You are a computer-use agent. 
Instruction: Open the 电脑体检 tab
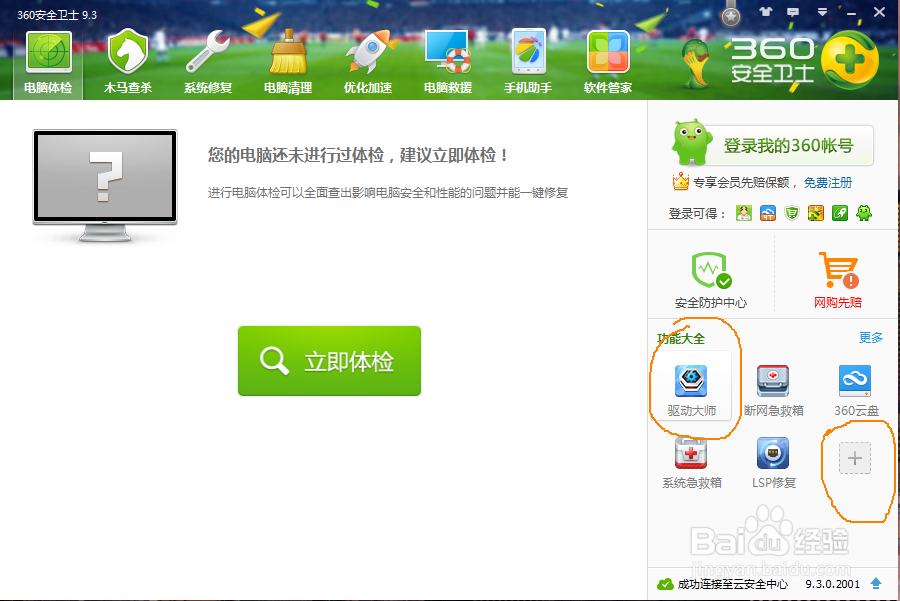click(48, 64)
